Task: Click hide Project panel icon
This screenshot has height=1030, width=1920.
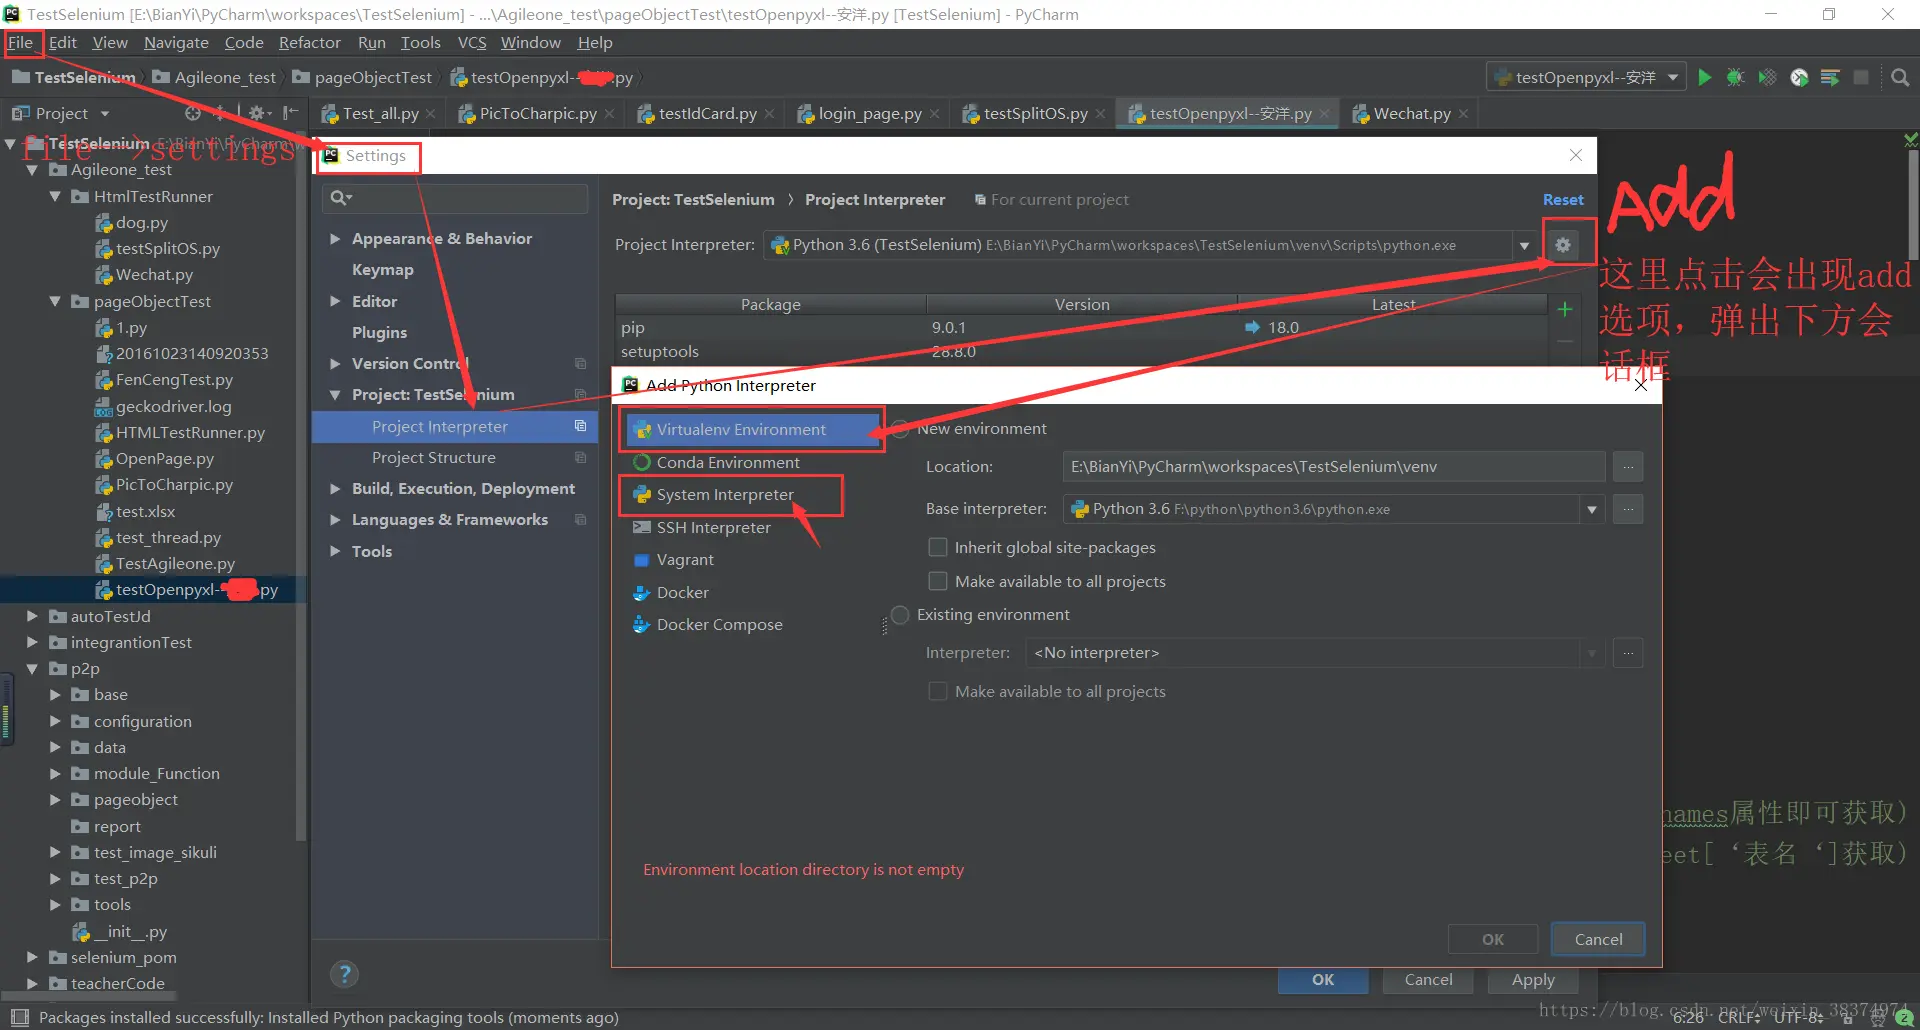Action: pyautogui.click(x=290, y=113)
